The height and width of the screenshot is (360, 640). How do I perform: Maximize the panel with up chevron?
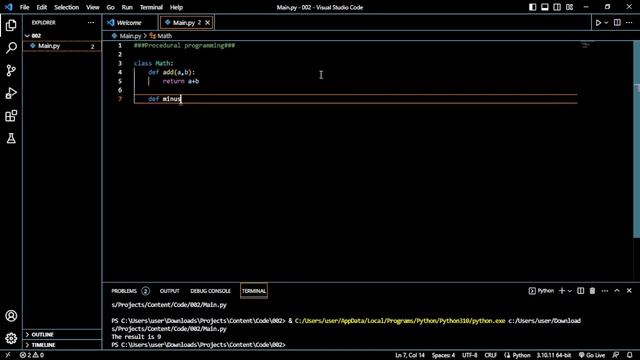pos(617,291)
